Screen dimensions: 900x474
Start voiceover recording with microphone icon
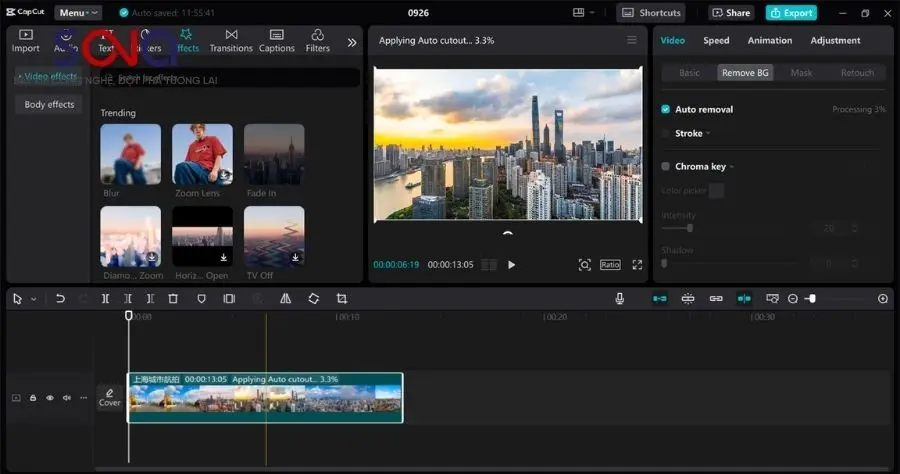click(x=620, y=299)
